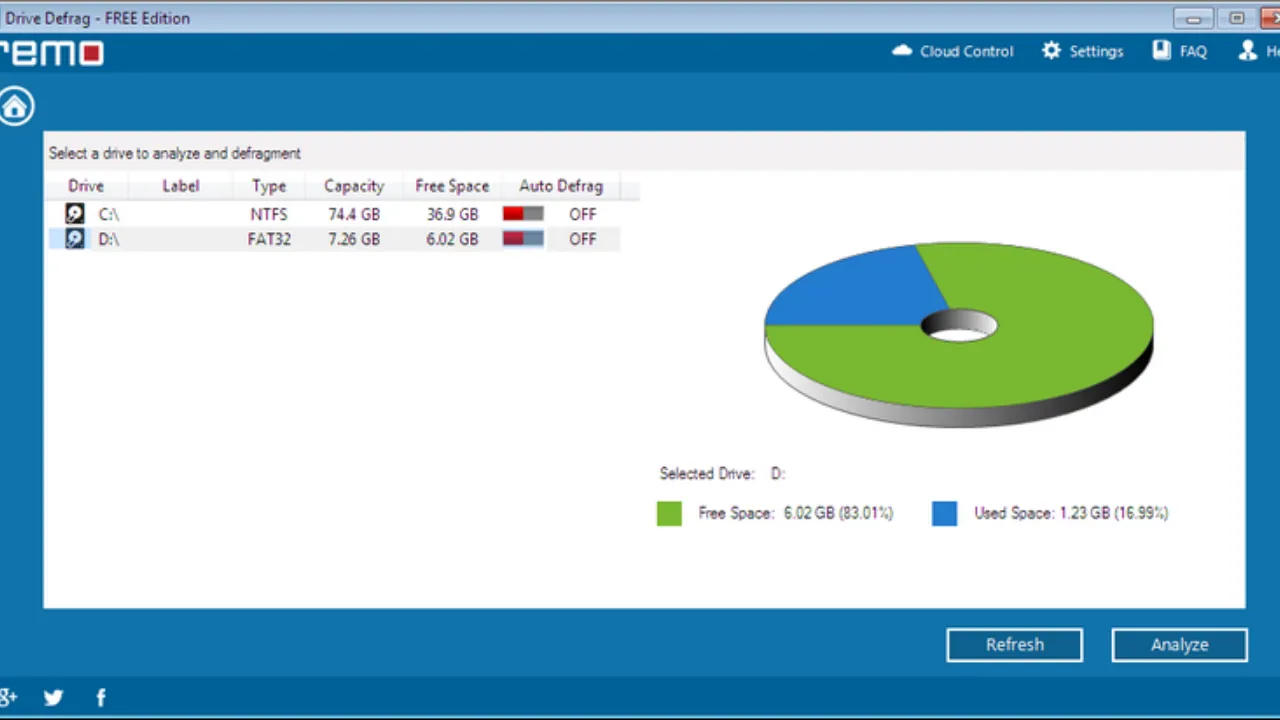This screenshot has height=720, width=1280.
Task: Click Free Space: 6.02 GB (83.01%) text
Action: click(x=795, y=513)
